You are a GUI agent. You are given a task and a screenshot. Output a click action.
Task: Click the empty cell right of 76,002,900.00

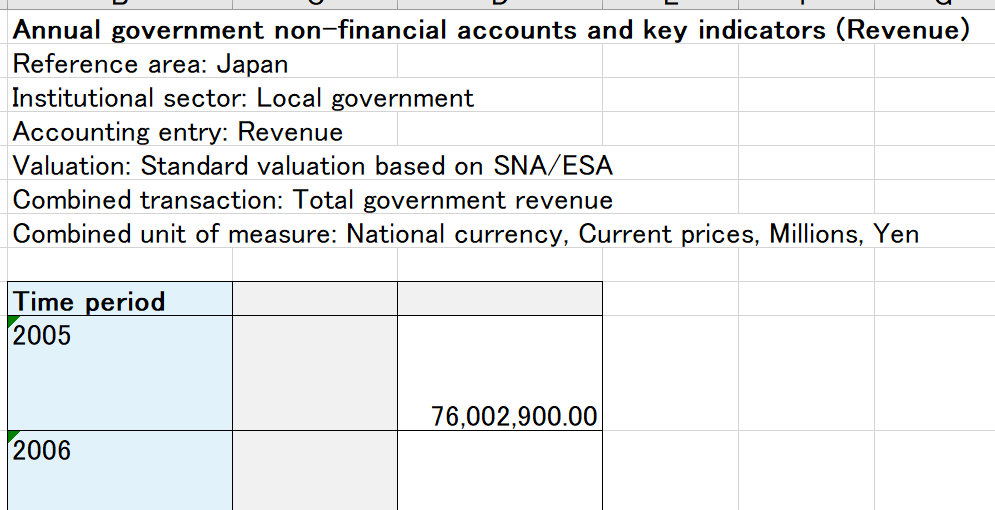[670, 373]
